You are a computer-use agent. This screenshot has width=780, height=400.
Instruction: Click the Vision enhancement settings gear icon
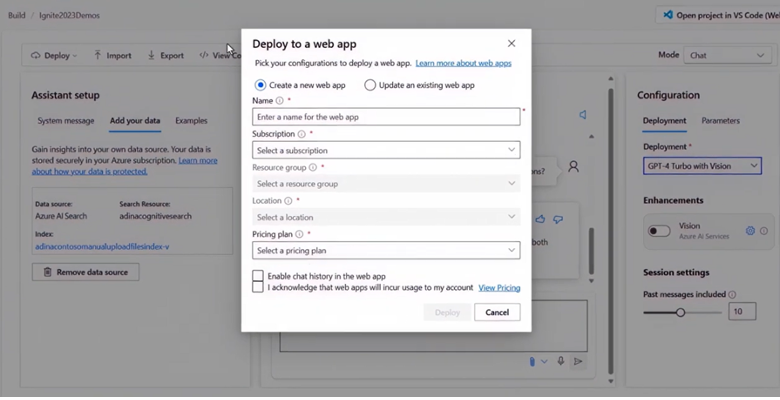(x=750, y=230)
